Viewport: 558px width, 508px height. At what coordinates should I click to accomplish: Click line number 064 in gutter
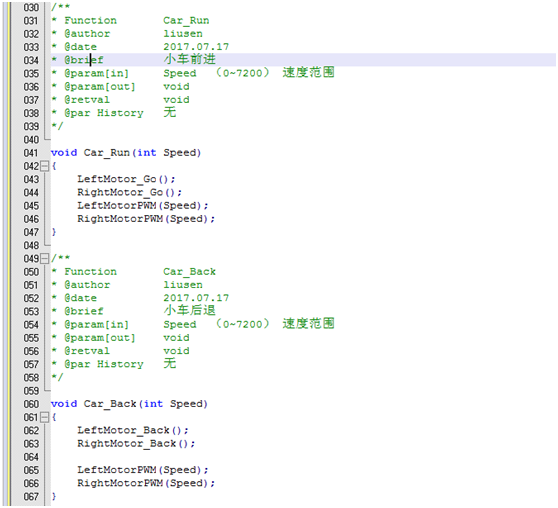coord(31,457)
